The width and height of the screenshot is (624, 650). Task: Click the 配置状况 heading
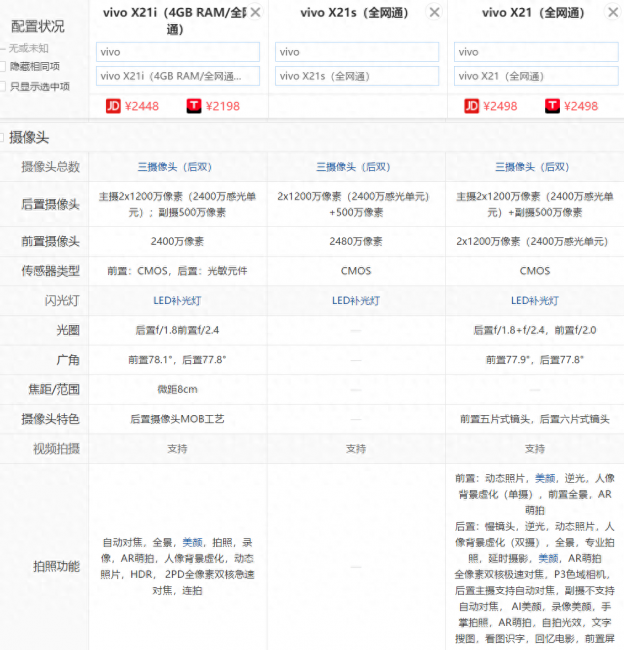[x=38, y=27]
